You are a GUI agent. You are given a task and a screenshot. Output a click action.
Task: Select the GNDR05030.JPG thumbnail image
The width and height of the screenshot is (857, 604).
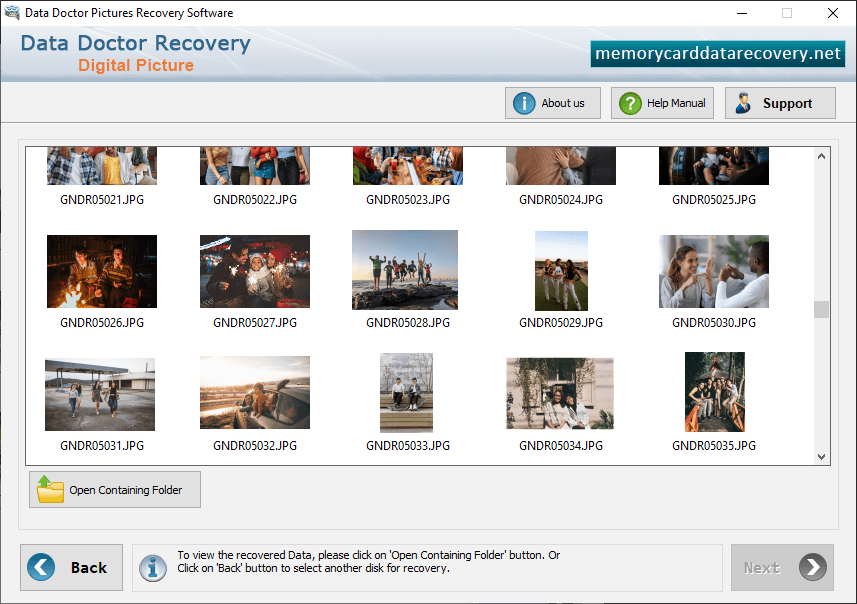pyautogui.click(x=714, y=271)
